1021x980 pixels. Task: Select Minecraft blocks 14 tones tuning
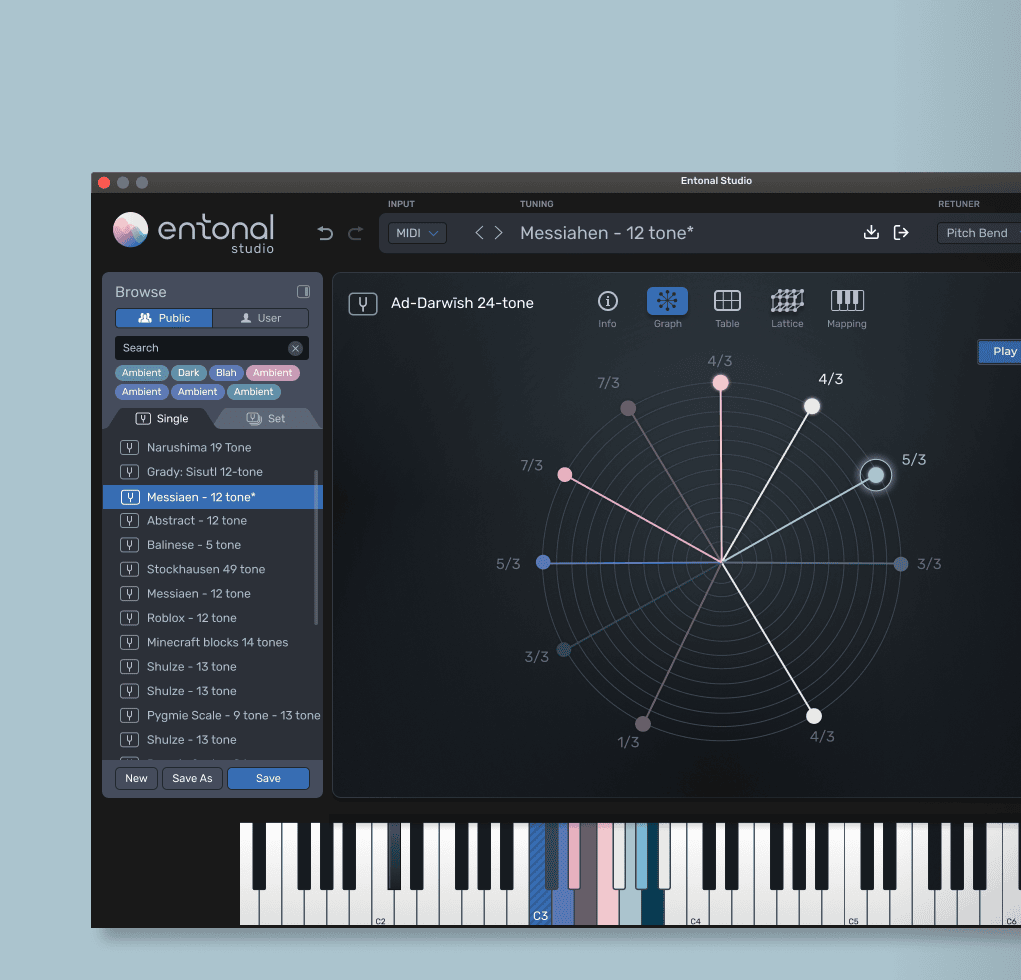[x=212, y=642]
